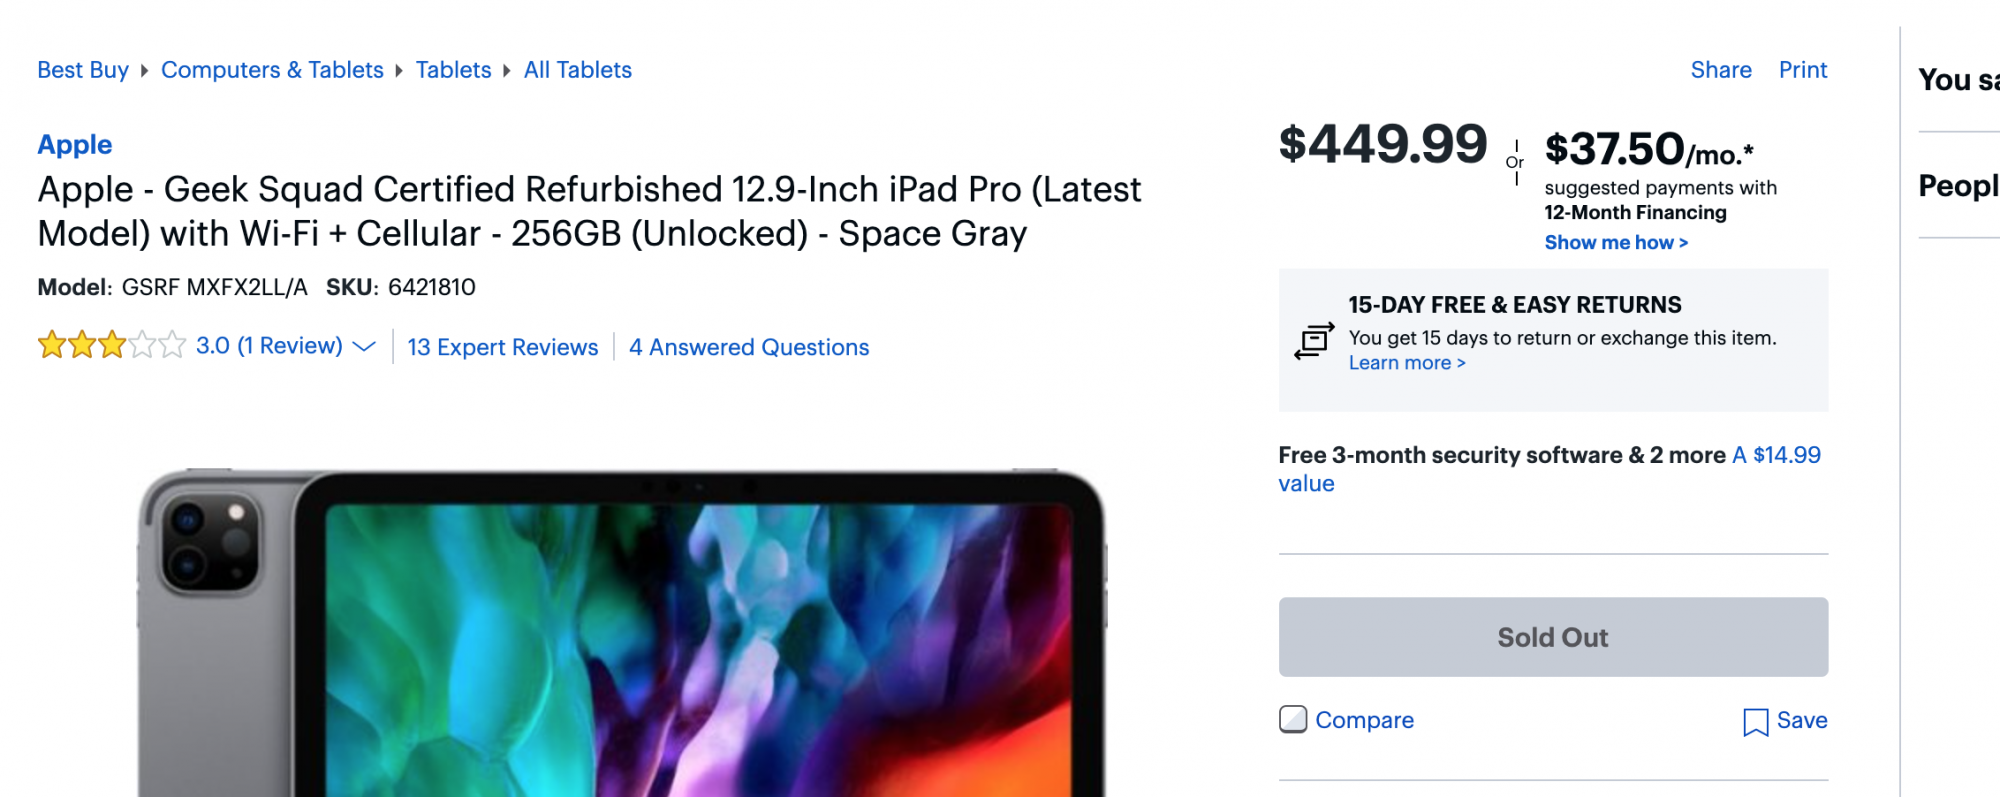This screenshot has height=797, width=2000.
Task: Open All Tablets breadcrumb link
Action: (x=578, y=70)
